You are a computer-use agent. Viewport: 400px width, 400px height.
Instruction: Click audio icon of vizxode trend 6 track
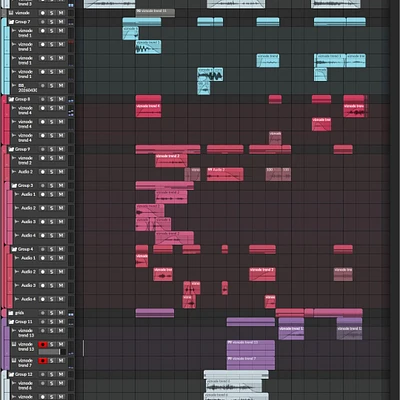pos(14,383)
